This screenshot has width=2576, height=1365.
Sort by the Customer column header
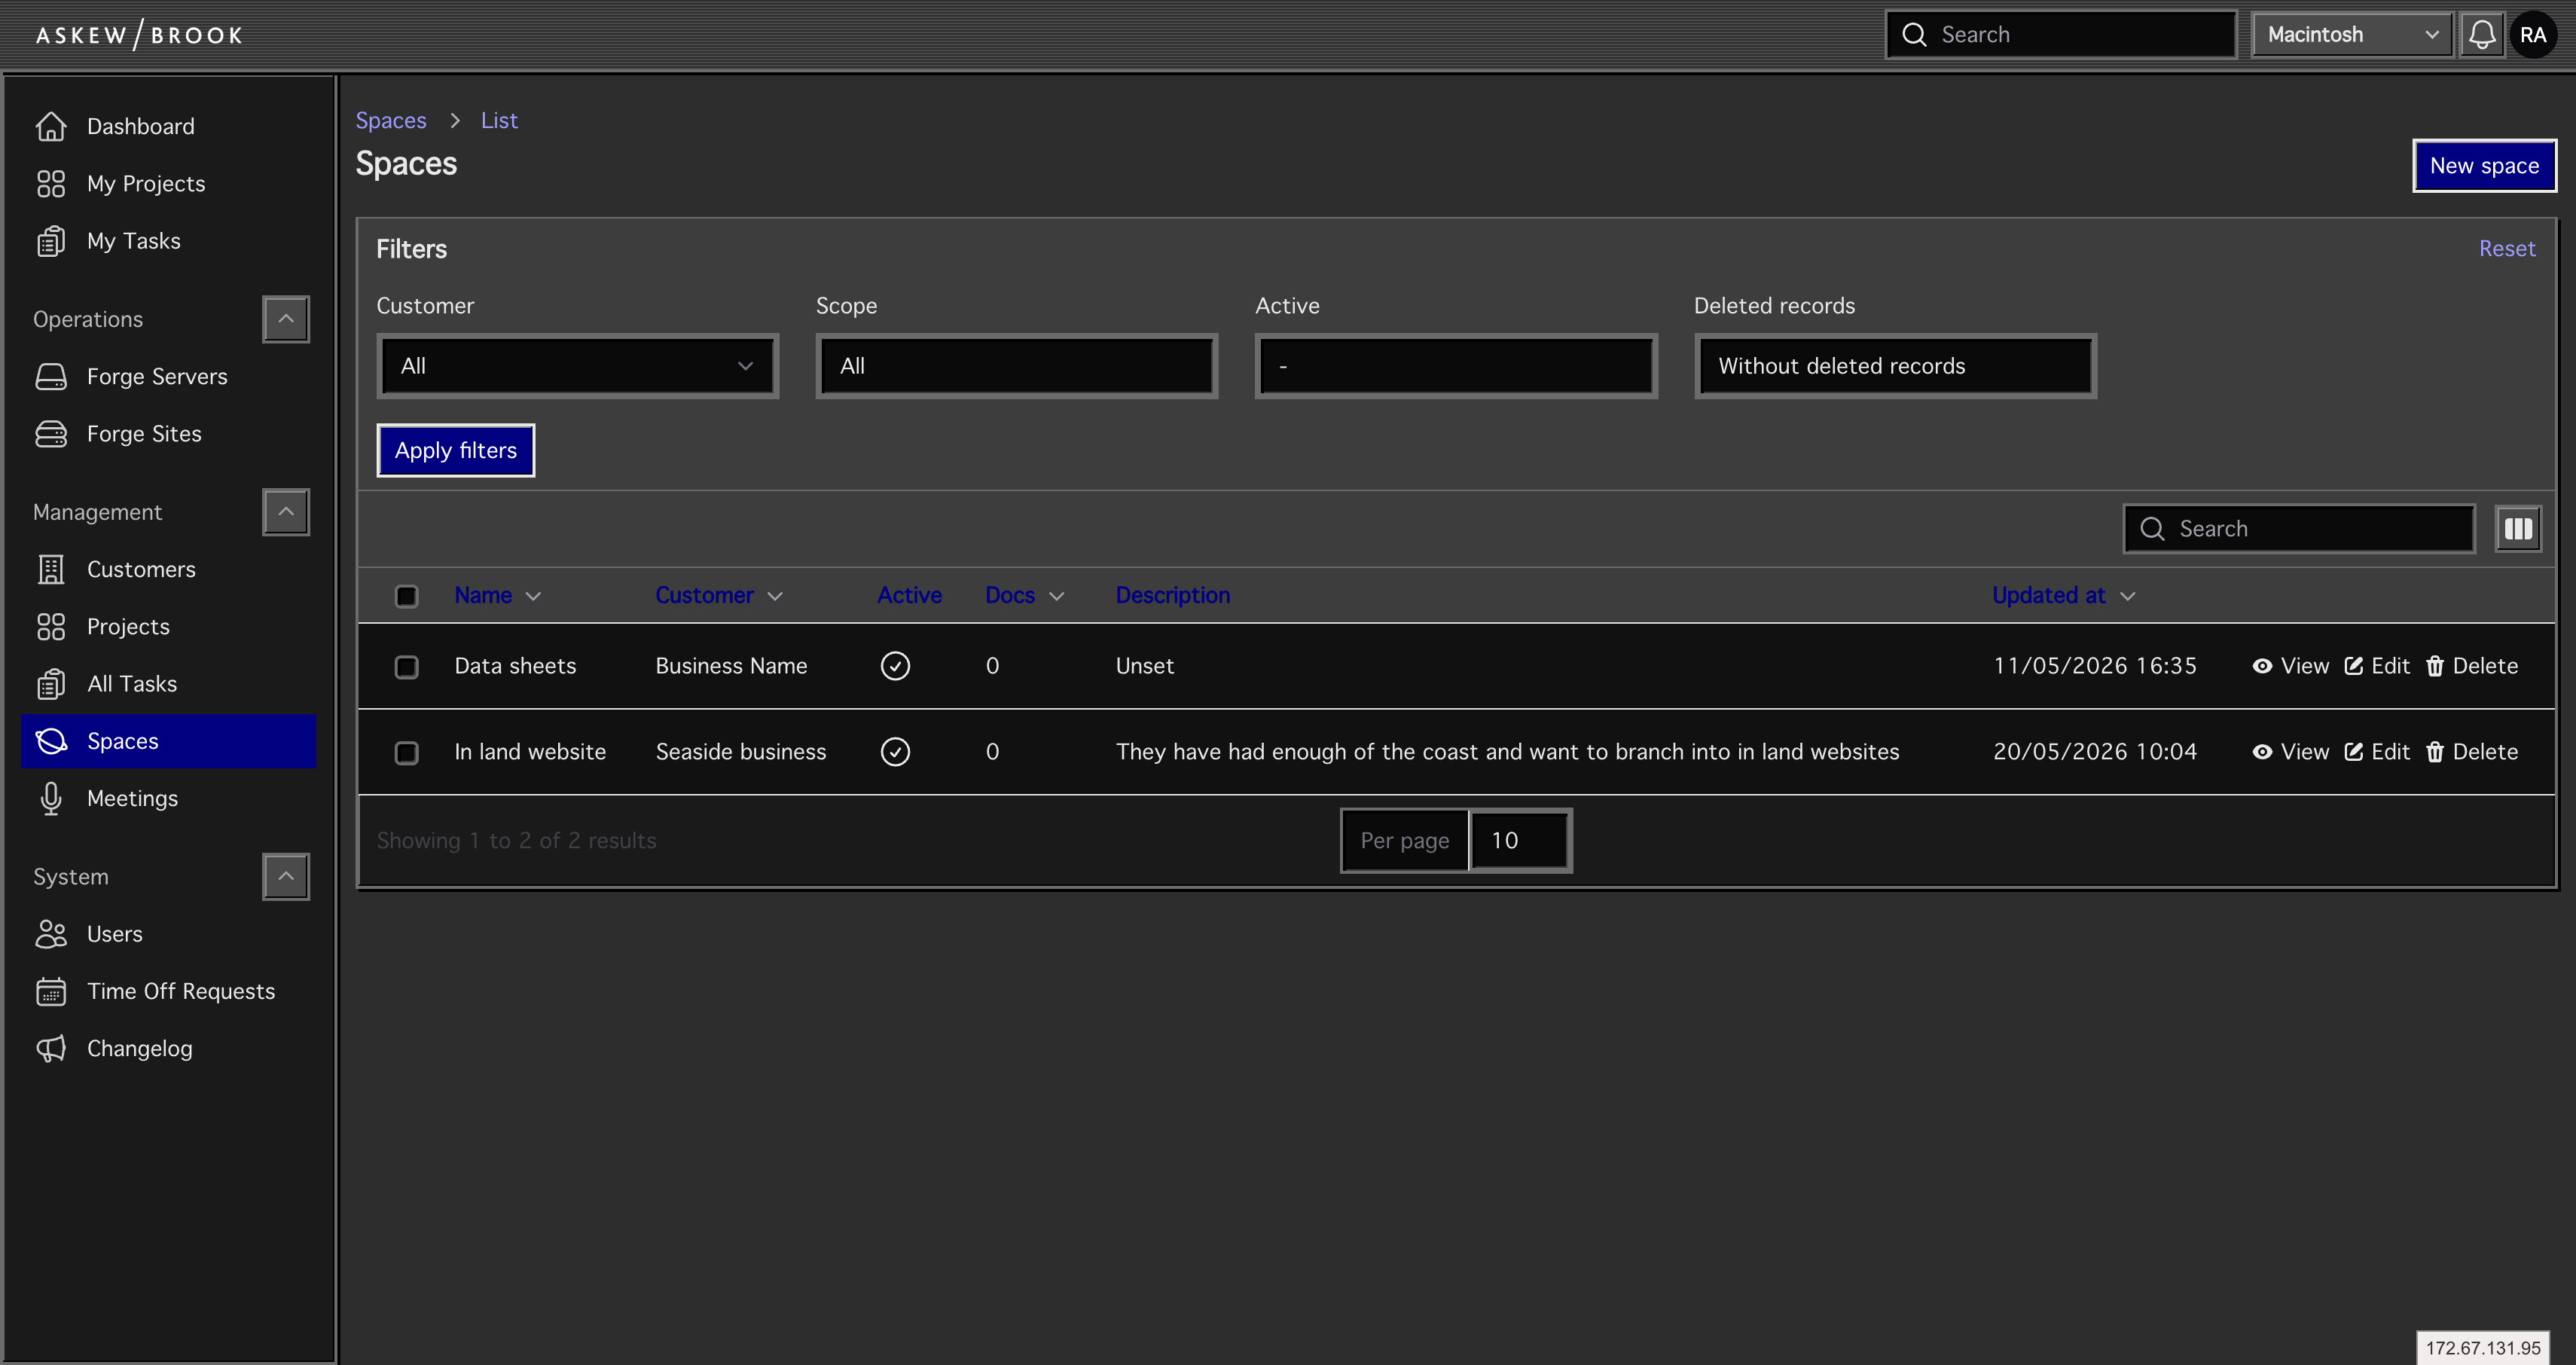coord(718,596)
